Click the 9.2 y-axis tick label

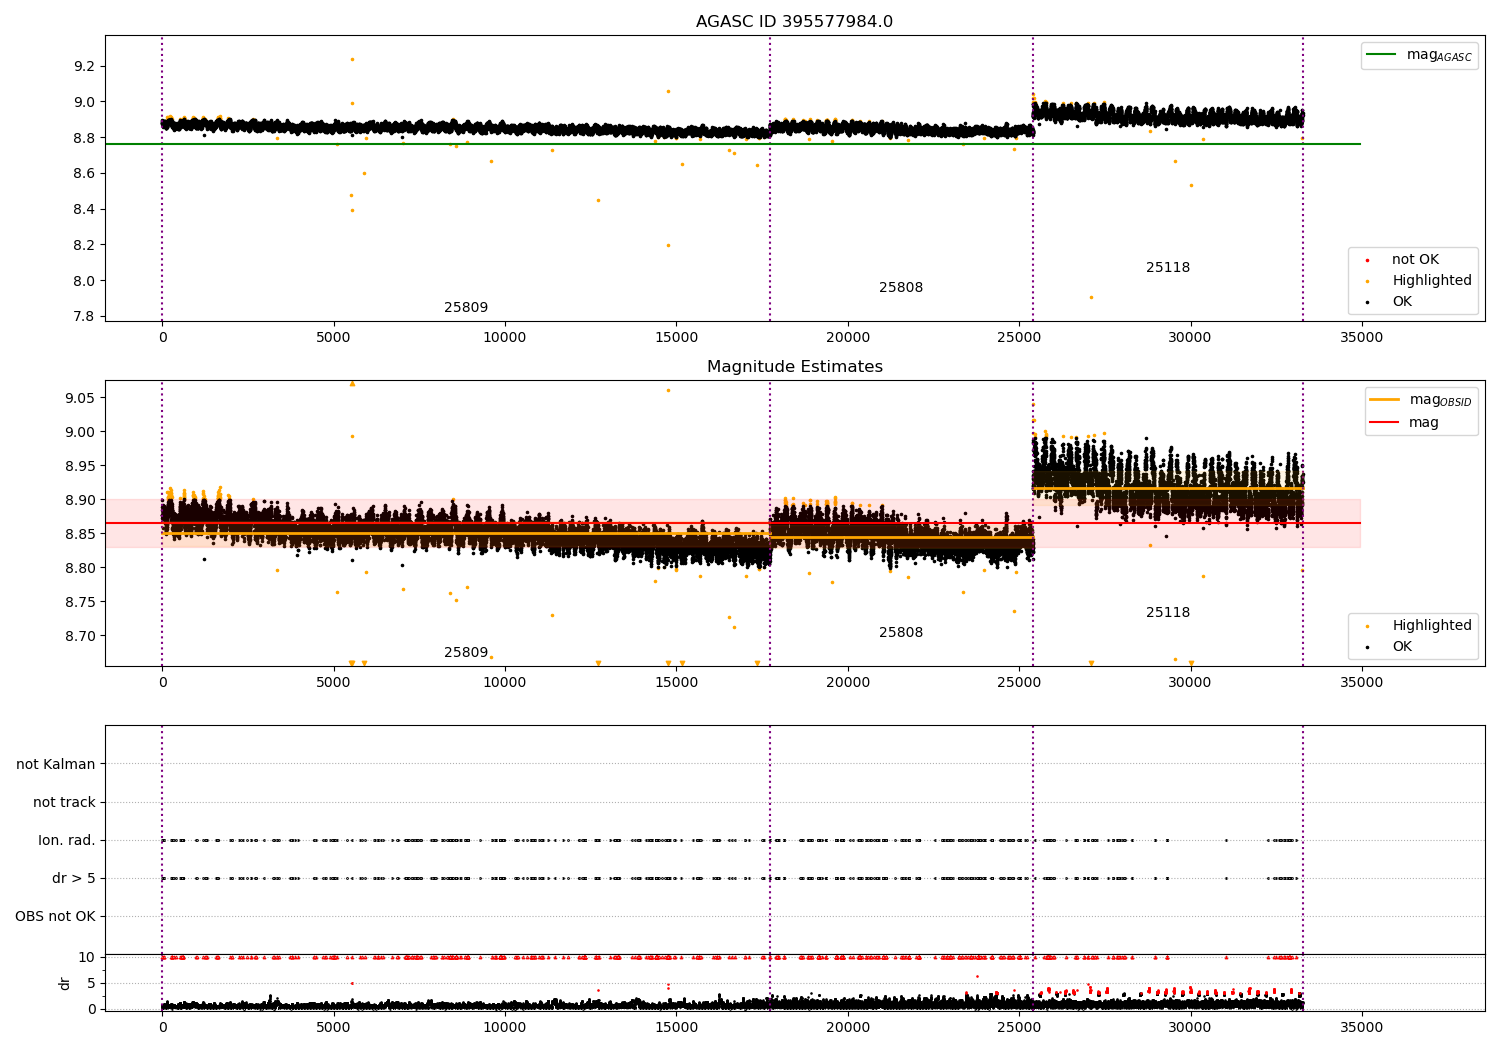coord(85,66)
